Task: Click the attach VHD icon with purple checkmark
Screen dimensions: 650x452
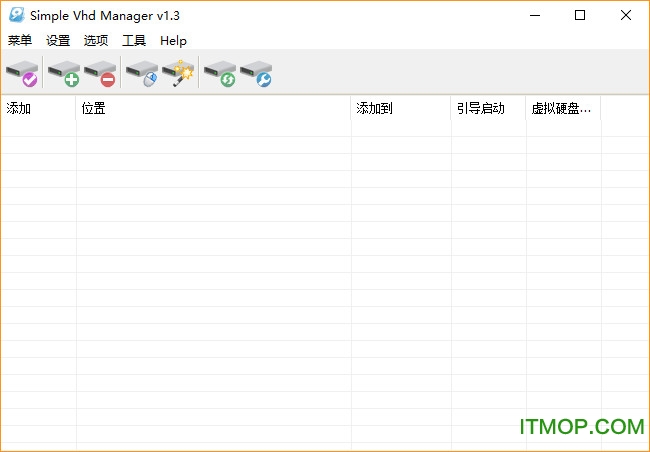Action: coord(22,73)
